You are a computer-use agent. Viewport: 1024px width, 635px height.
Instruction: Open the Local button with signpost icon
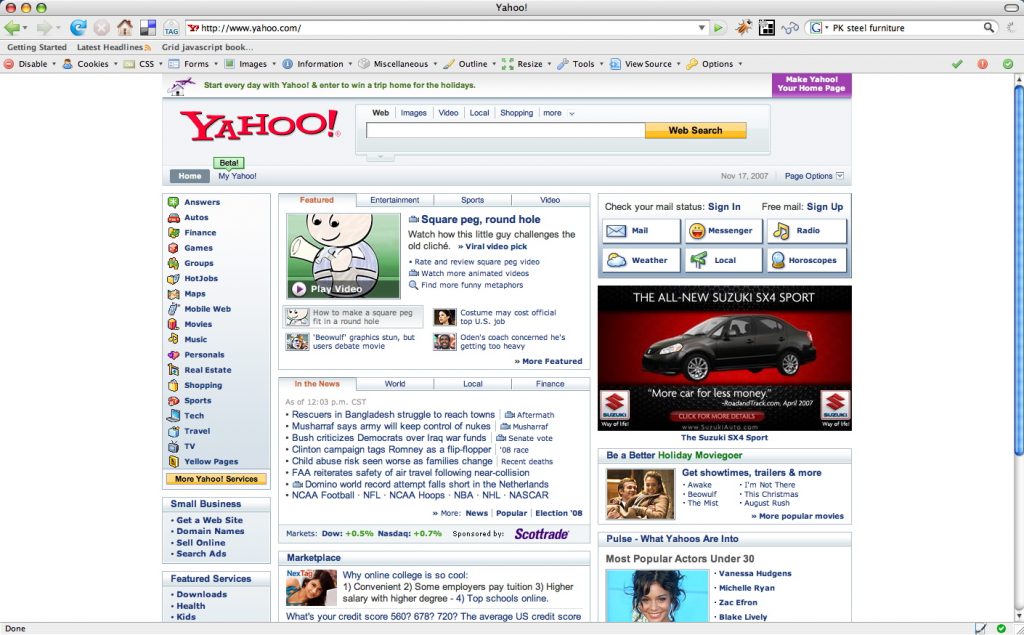[723, 260]
